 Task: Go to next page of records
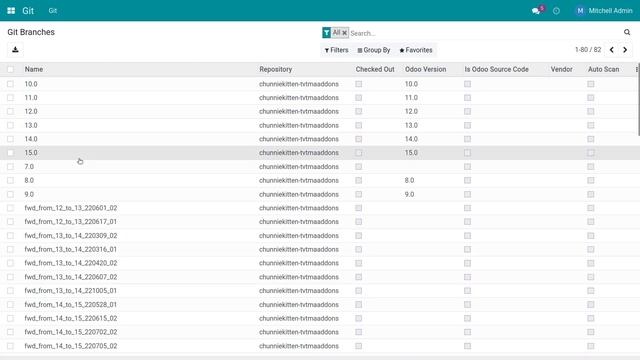coord(625,50)
